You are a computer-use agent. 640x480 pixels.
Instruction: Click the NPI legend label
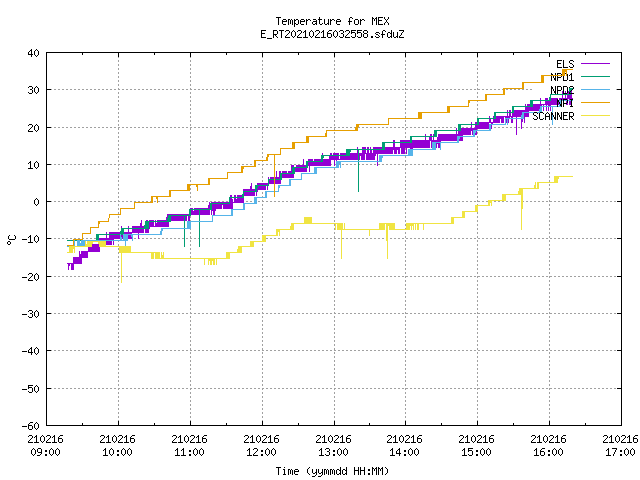click(x=565, y=103)
